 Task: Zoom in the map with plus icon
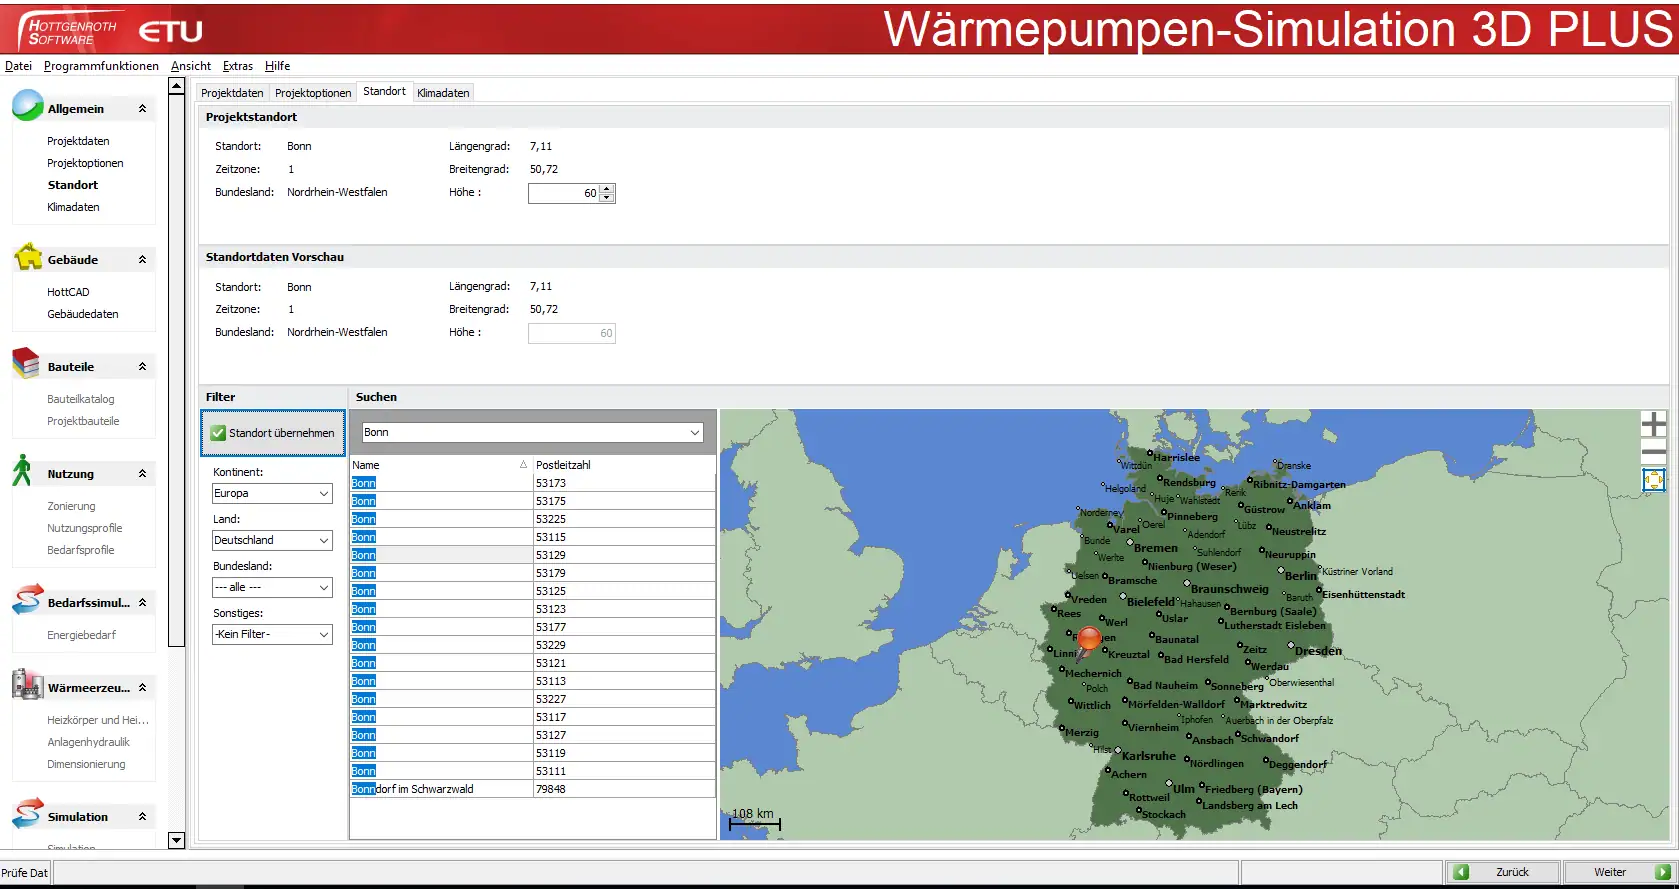coord(1653,425)
